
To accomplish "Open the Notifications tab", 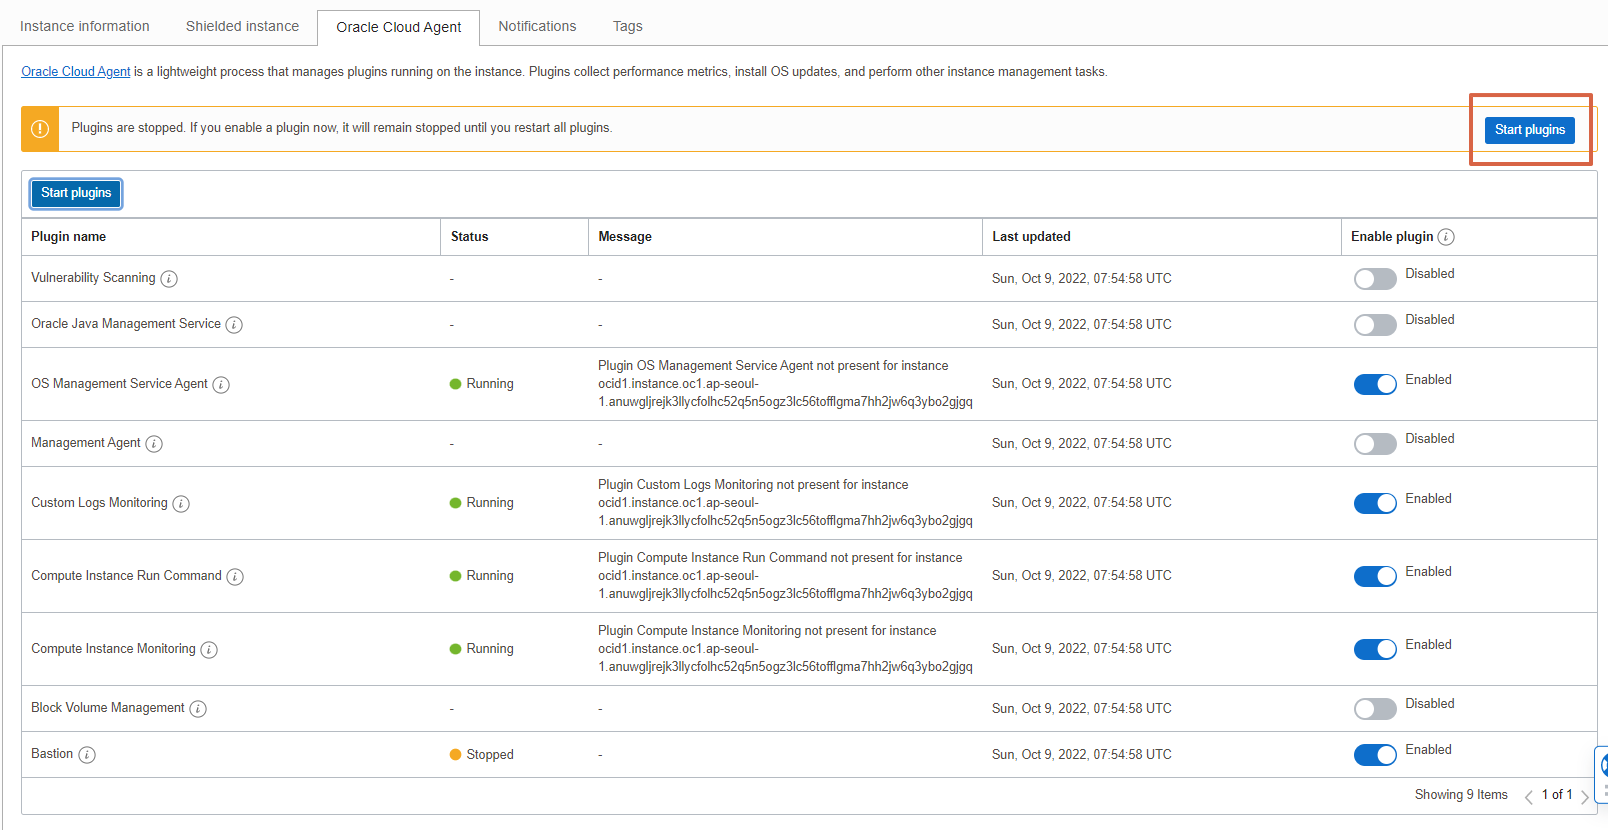I will pyautogui.click(x=537, y=26).
